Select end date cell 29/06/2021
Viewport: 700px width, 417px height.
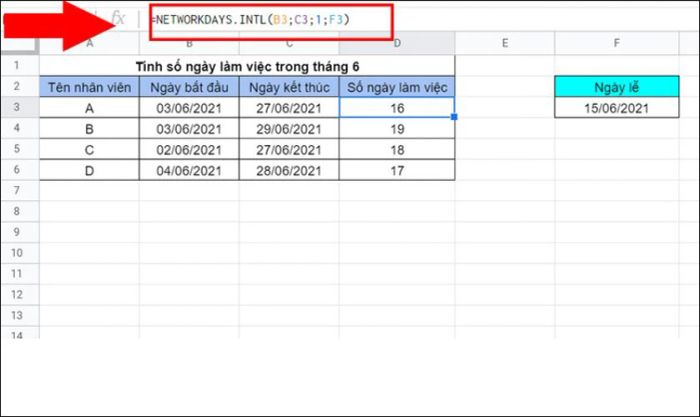pos(289,129)
